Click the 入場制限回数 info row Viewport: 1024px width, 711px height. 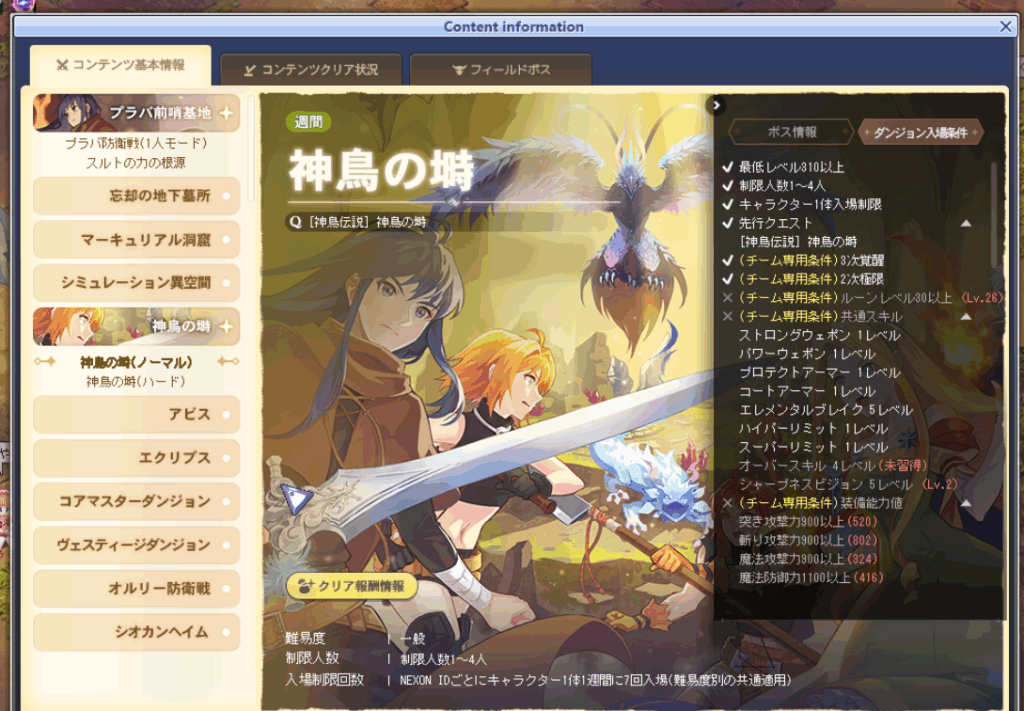[538, 680]
